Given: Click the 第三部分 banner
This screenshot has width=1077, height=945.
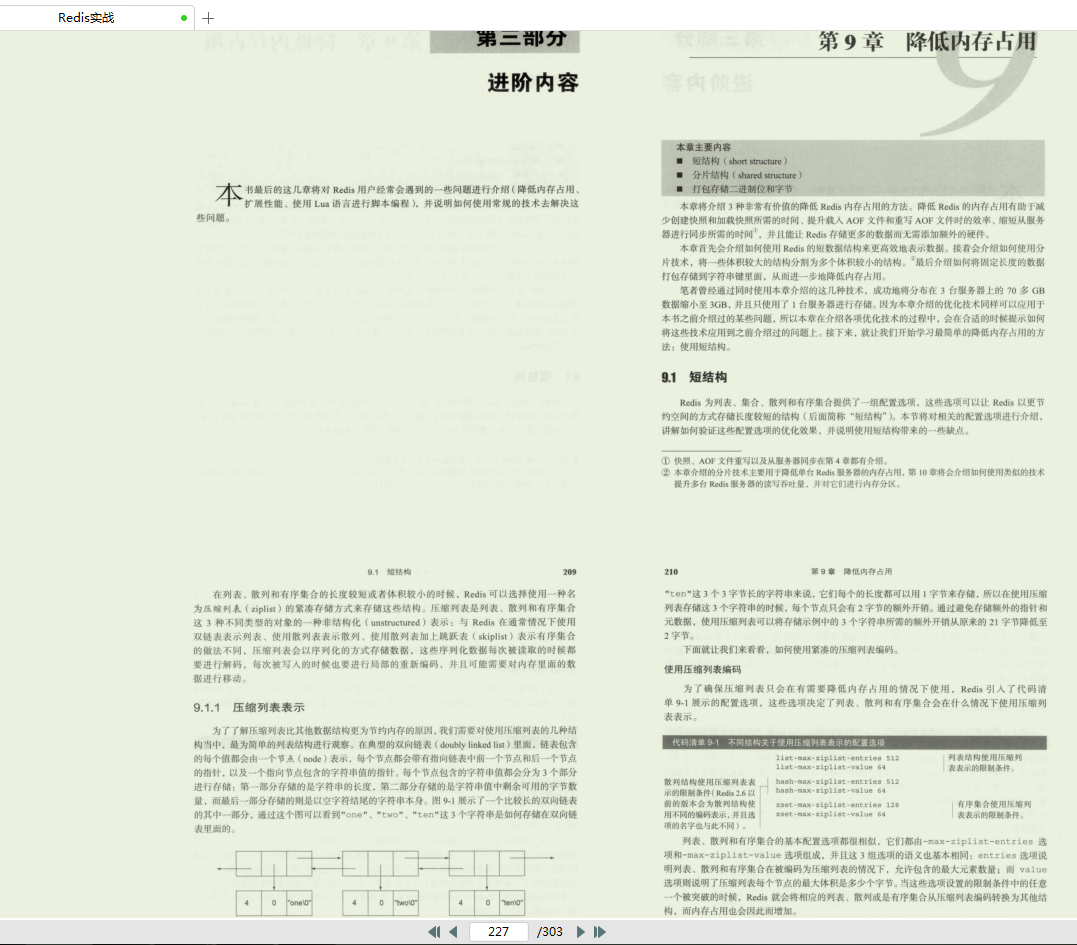Looking at the screenshot, I should point(505,41).
